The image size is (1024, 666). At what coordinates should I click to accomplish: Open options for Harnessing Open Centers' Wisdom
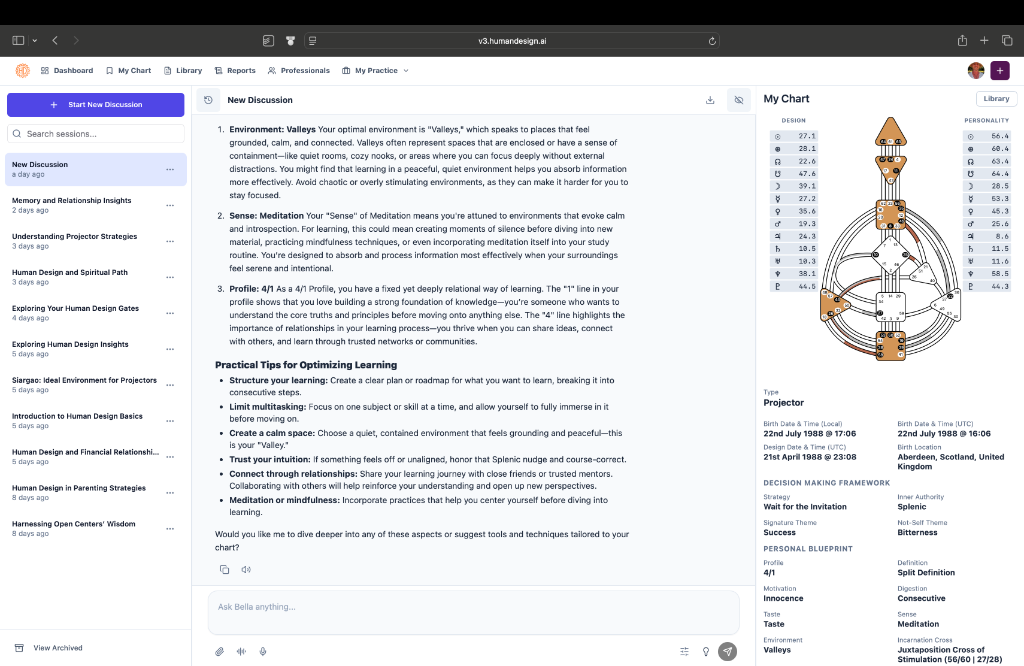coord(170,528)
